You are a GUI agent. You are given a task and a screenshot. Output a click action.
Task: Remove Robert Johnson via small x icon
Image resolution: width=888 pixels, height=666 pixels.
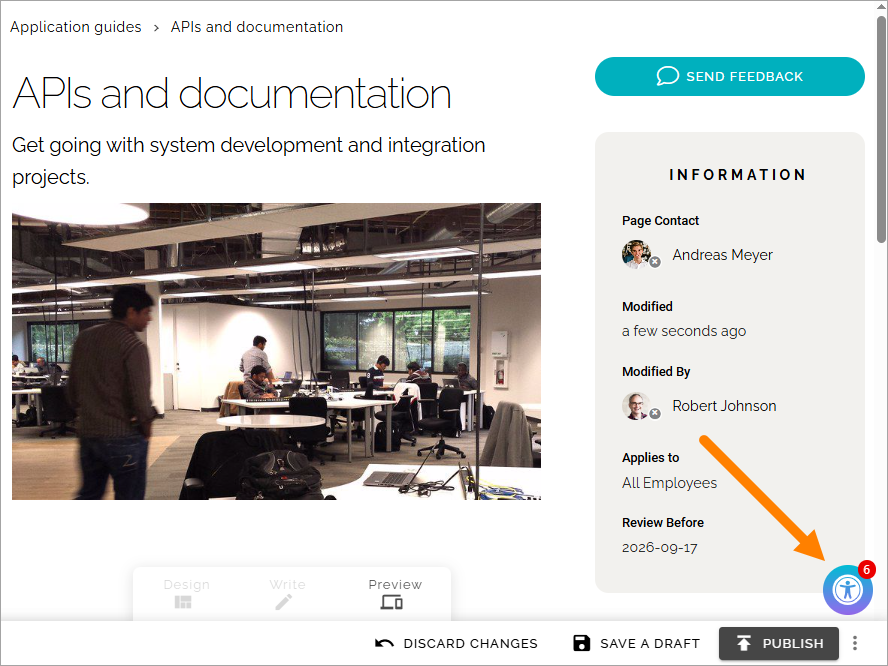[x=655, y=413]
